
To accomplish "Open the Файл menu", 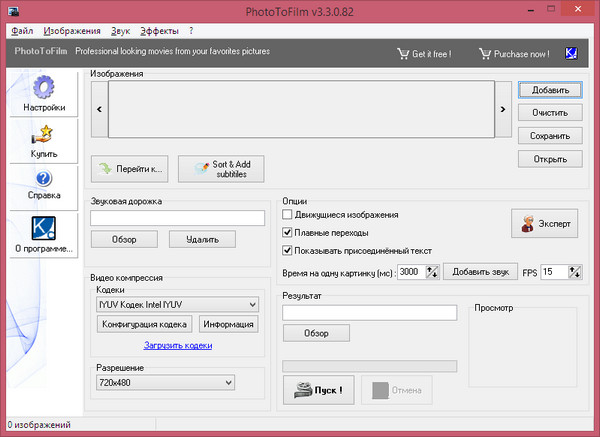I will (23, 31).
